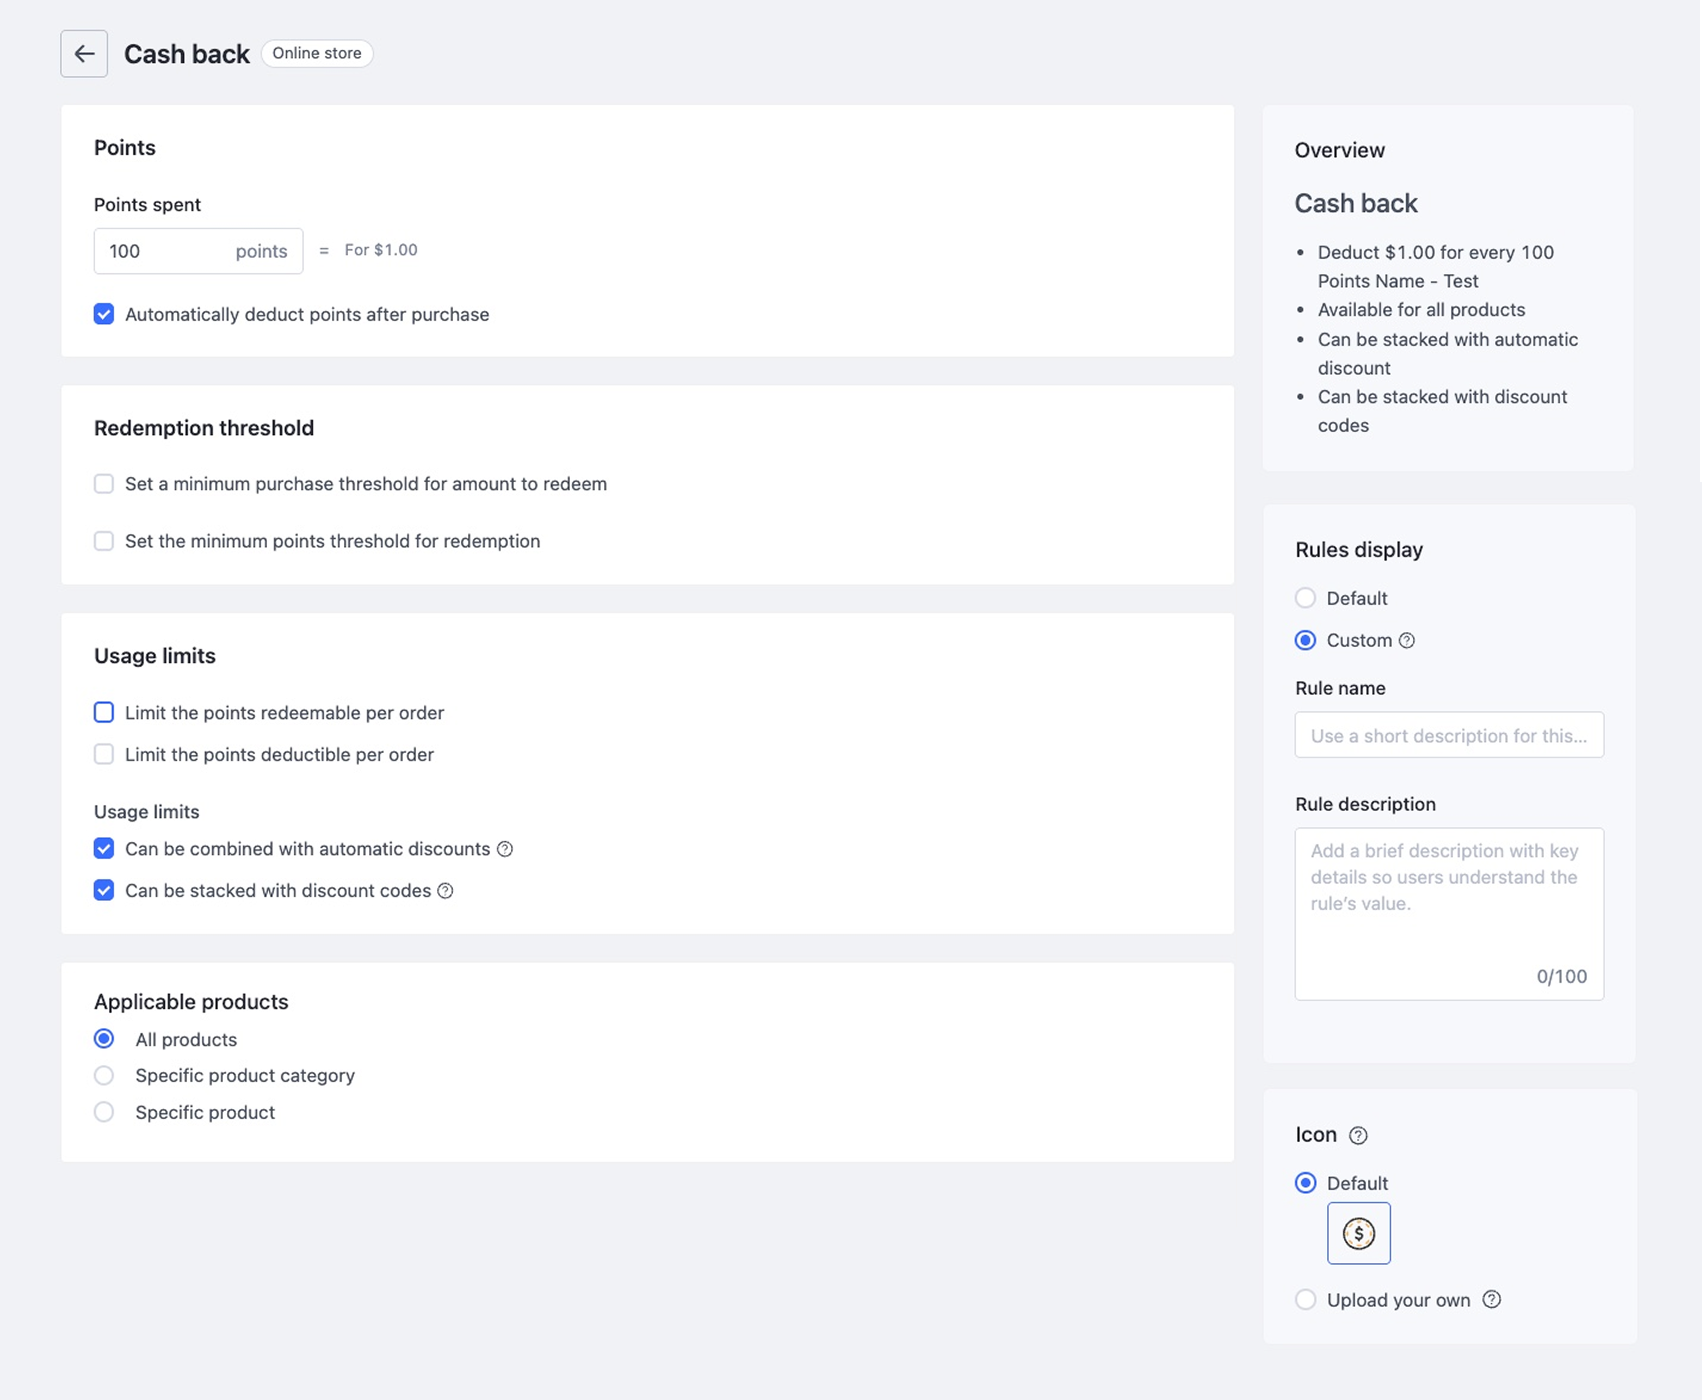Uncheck Automatically deduct points after purchase
1702x1400 pixels.
(104, 314)
